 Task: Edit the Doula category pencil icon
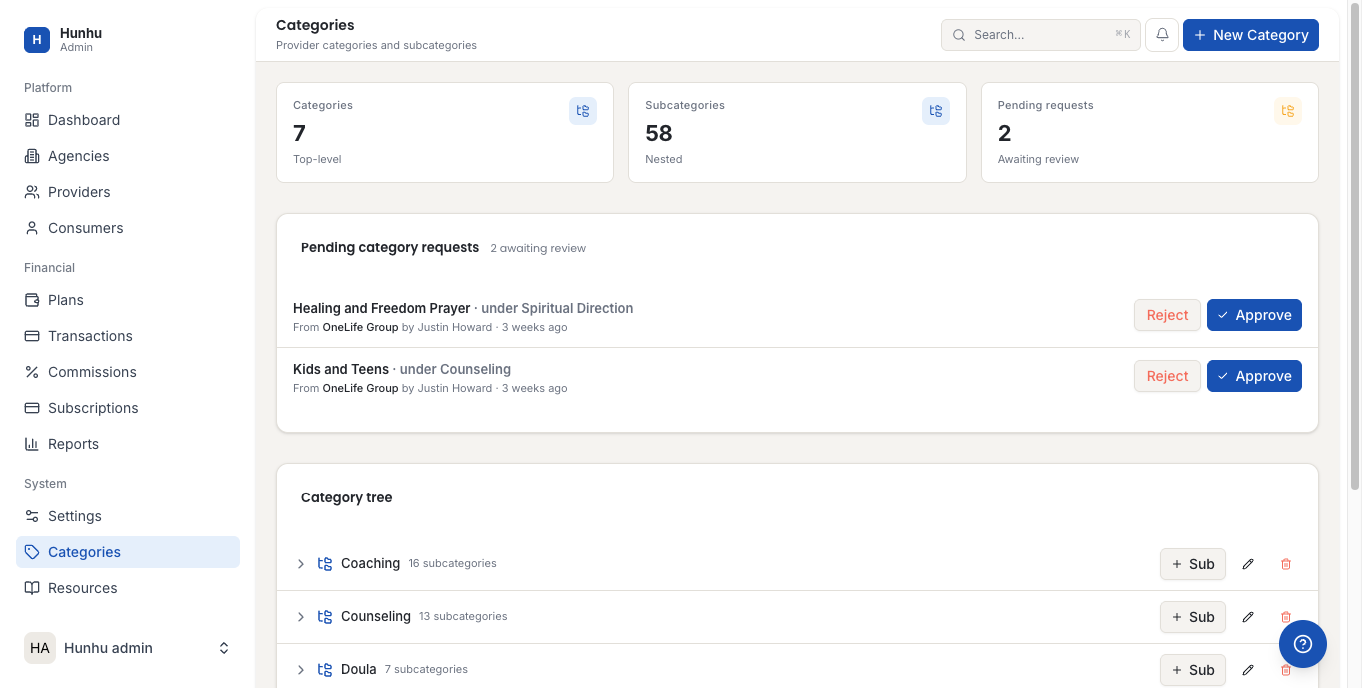click(1248, 670)
